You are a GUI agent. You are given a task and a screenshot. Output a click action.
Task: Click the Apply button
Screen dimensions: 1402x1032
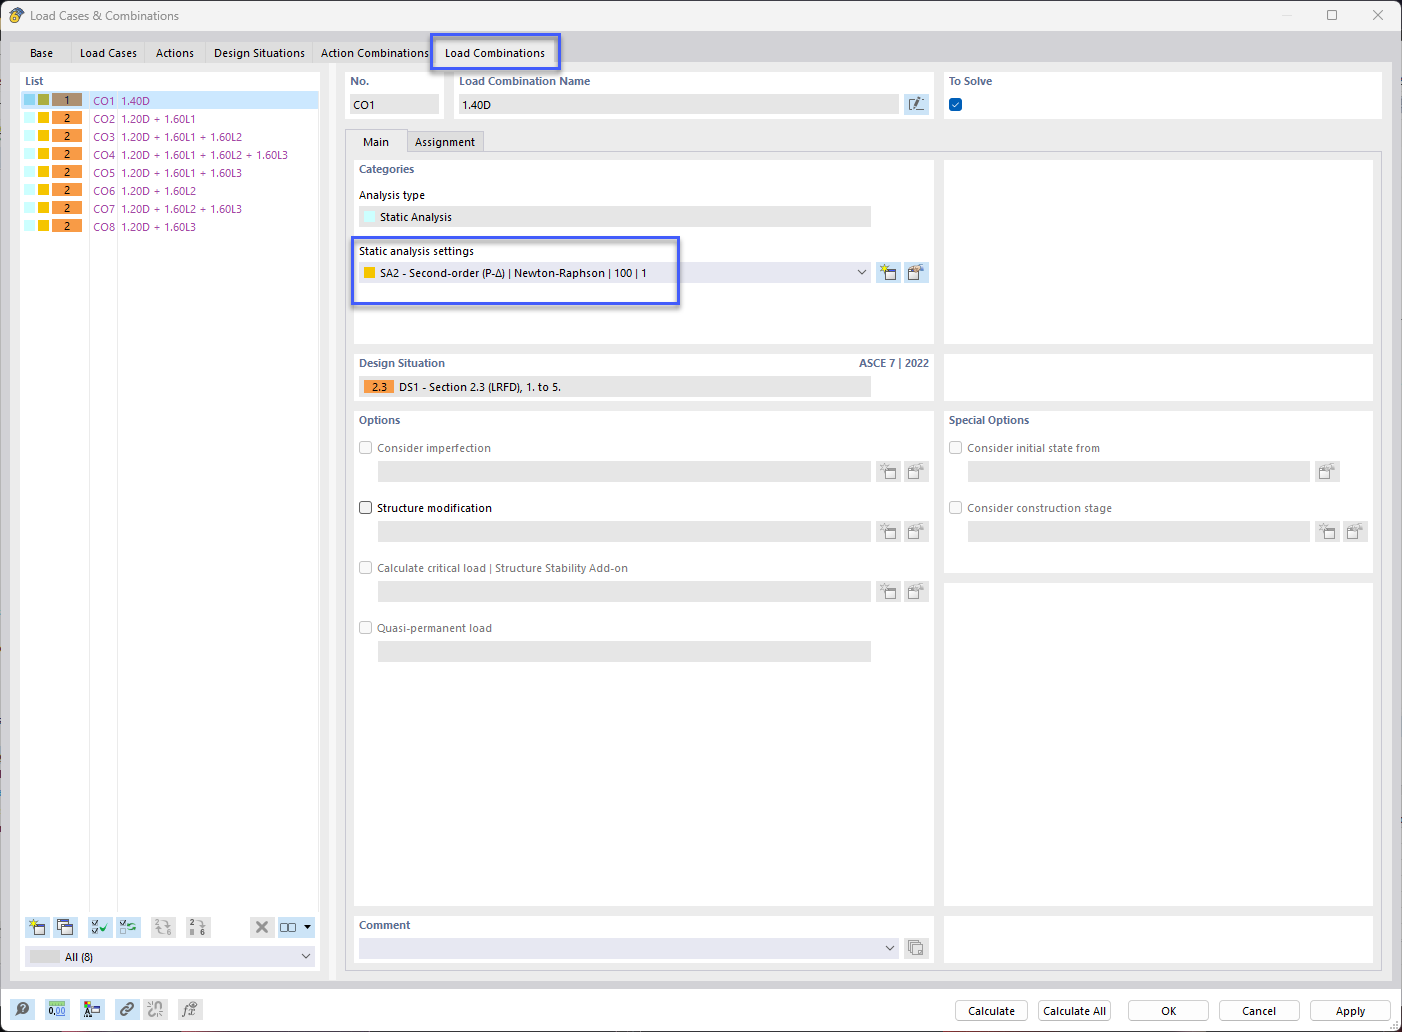1350,1011
